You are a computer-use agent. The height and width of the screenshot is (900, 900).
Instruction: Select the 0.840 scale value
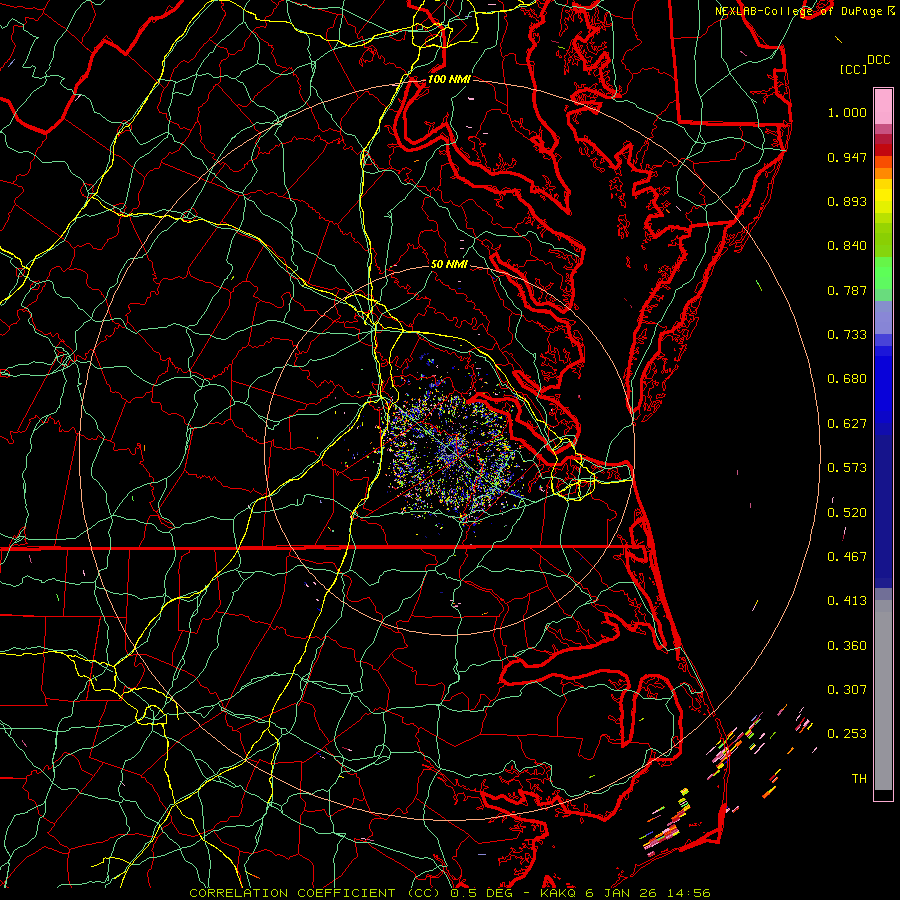click(x=847, y=246)
